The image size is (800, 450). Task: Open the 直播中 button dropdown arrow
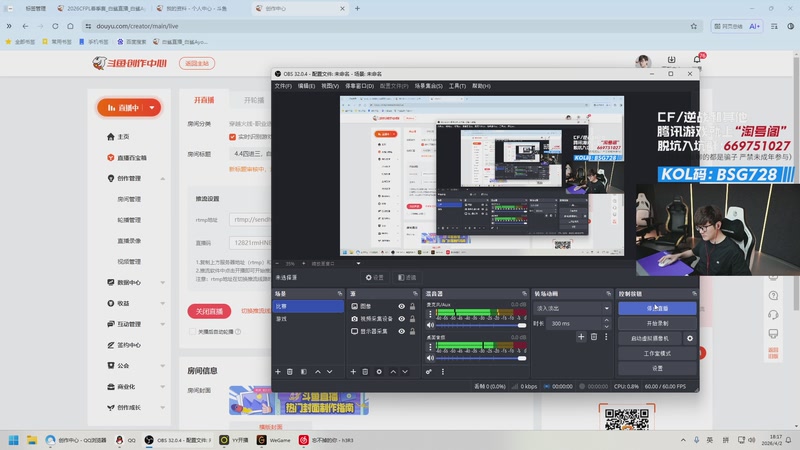(x=152, y=108)
